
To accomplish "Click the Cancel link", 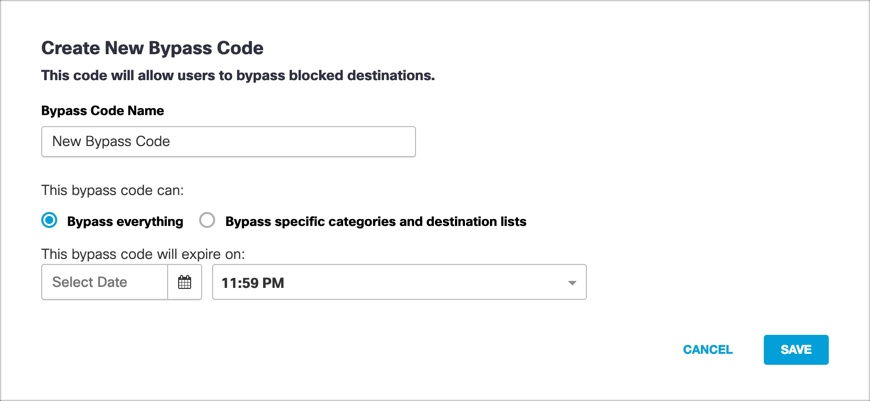I will 708,350.
